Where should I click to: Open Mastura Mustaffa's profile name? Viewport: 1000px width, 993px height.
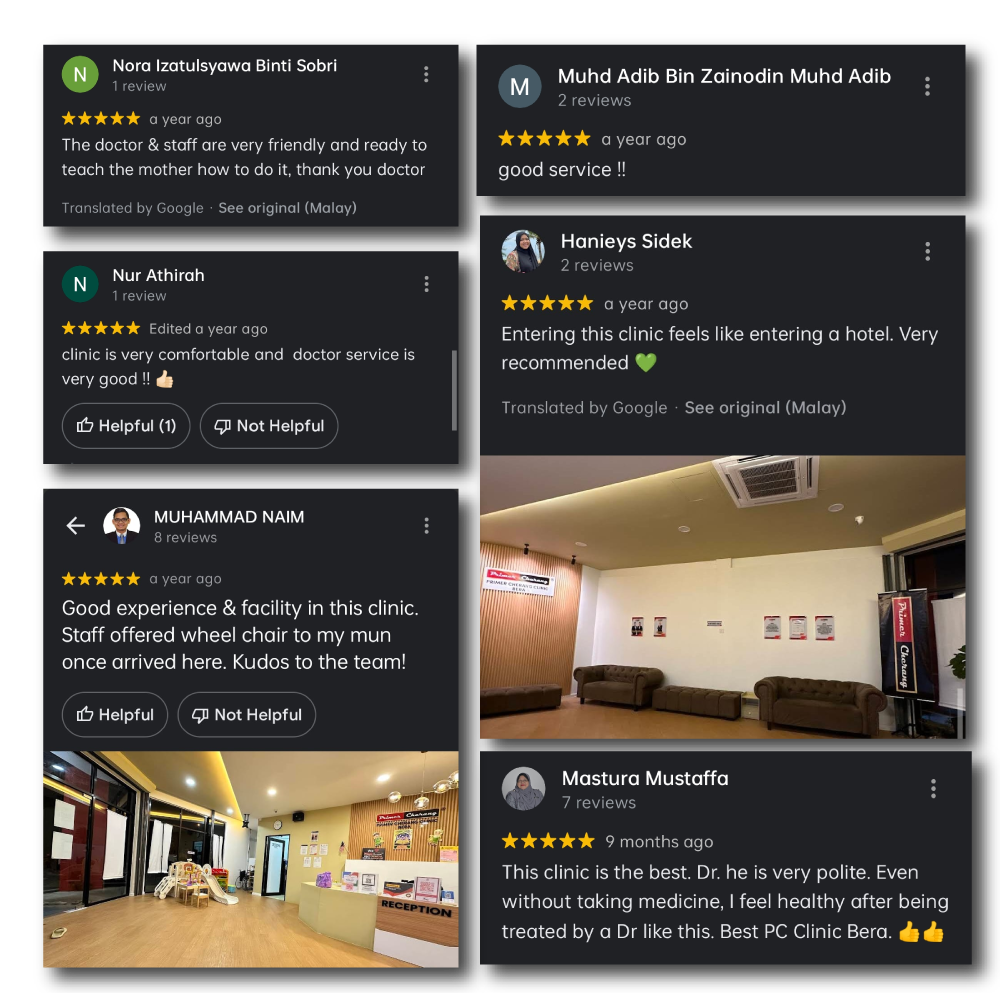click(645, 779)
